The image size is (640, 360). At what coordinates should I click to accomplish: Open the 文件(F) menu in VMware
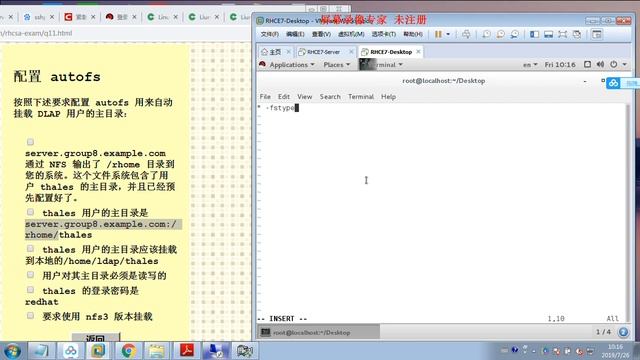point(270,34)
